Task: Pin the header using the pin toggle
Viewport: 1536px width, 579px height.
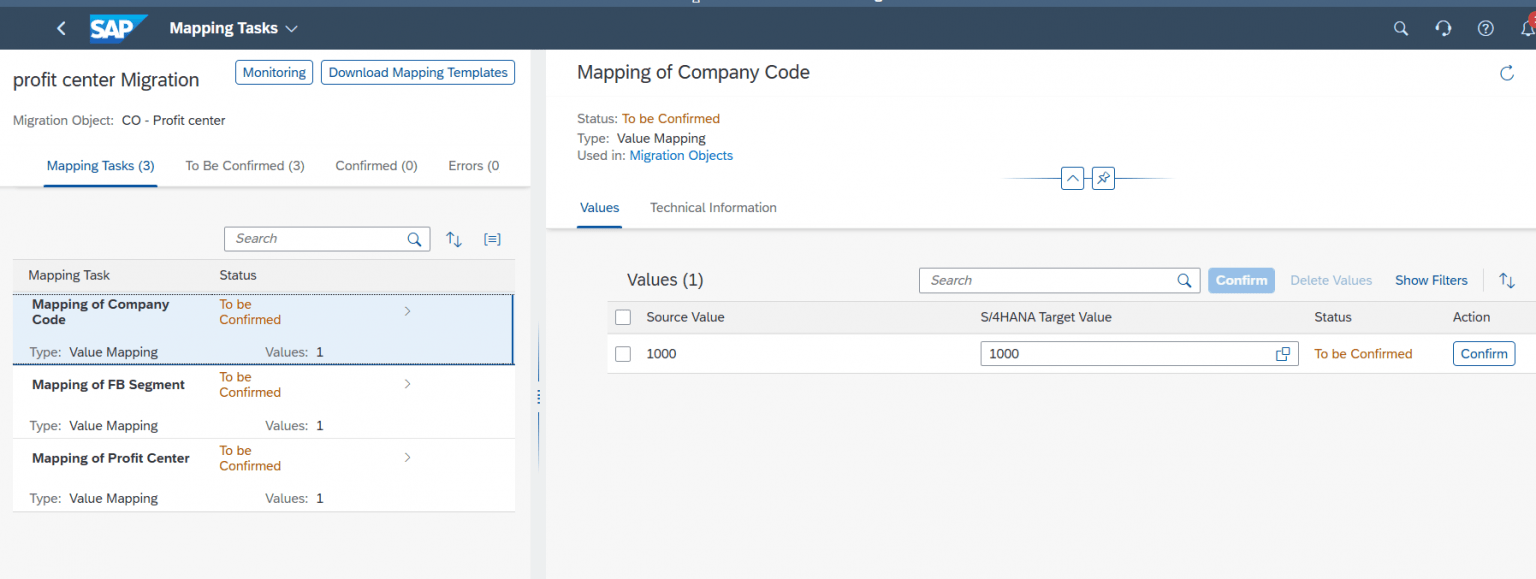Action: point(1103,177)
